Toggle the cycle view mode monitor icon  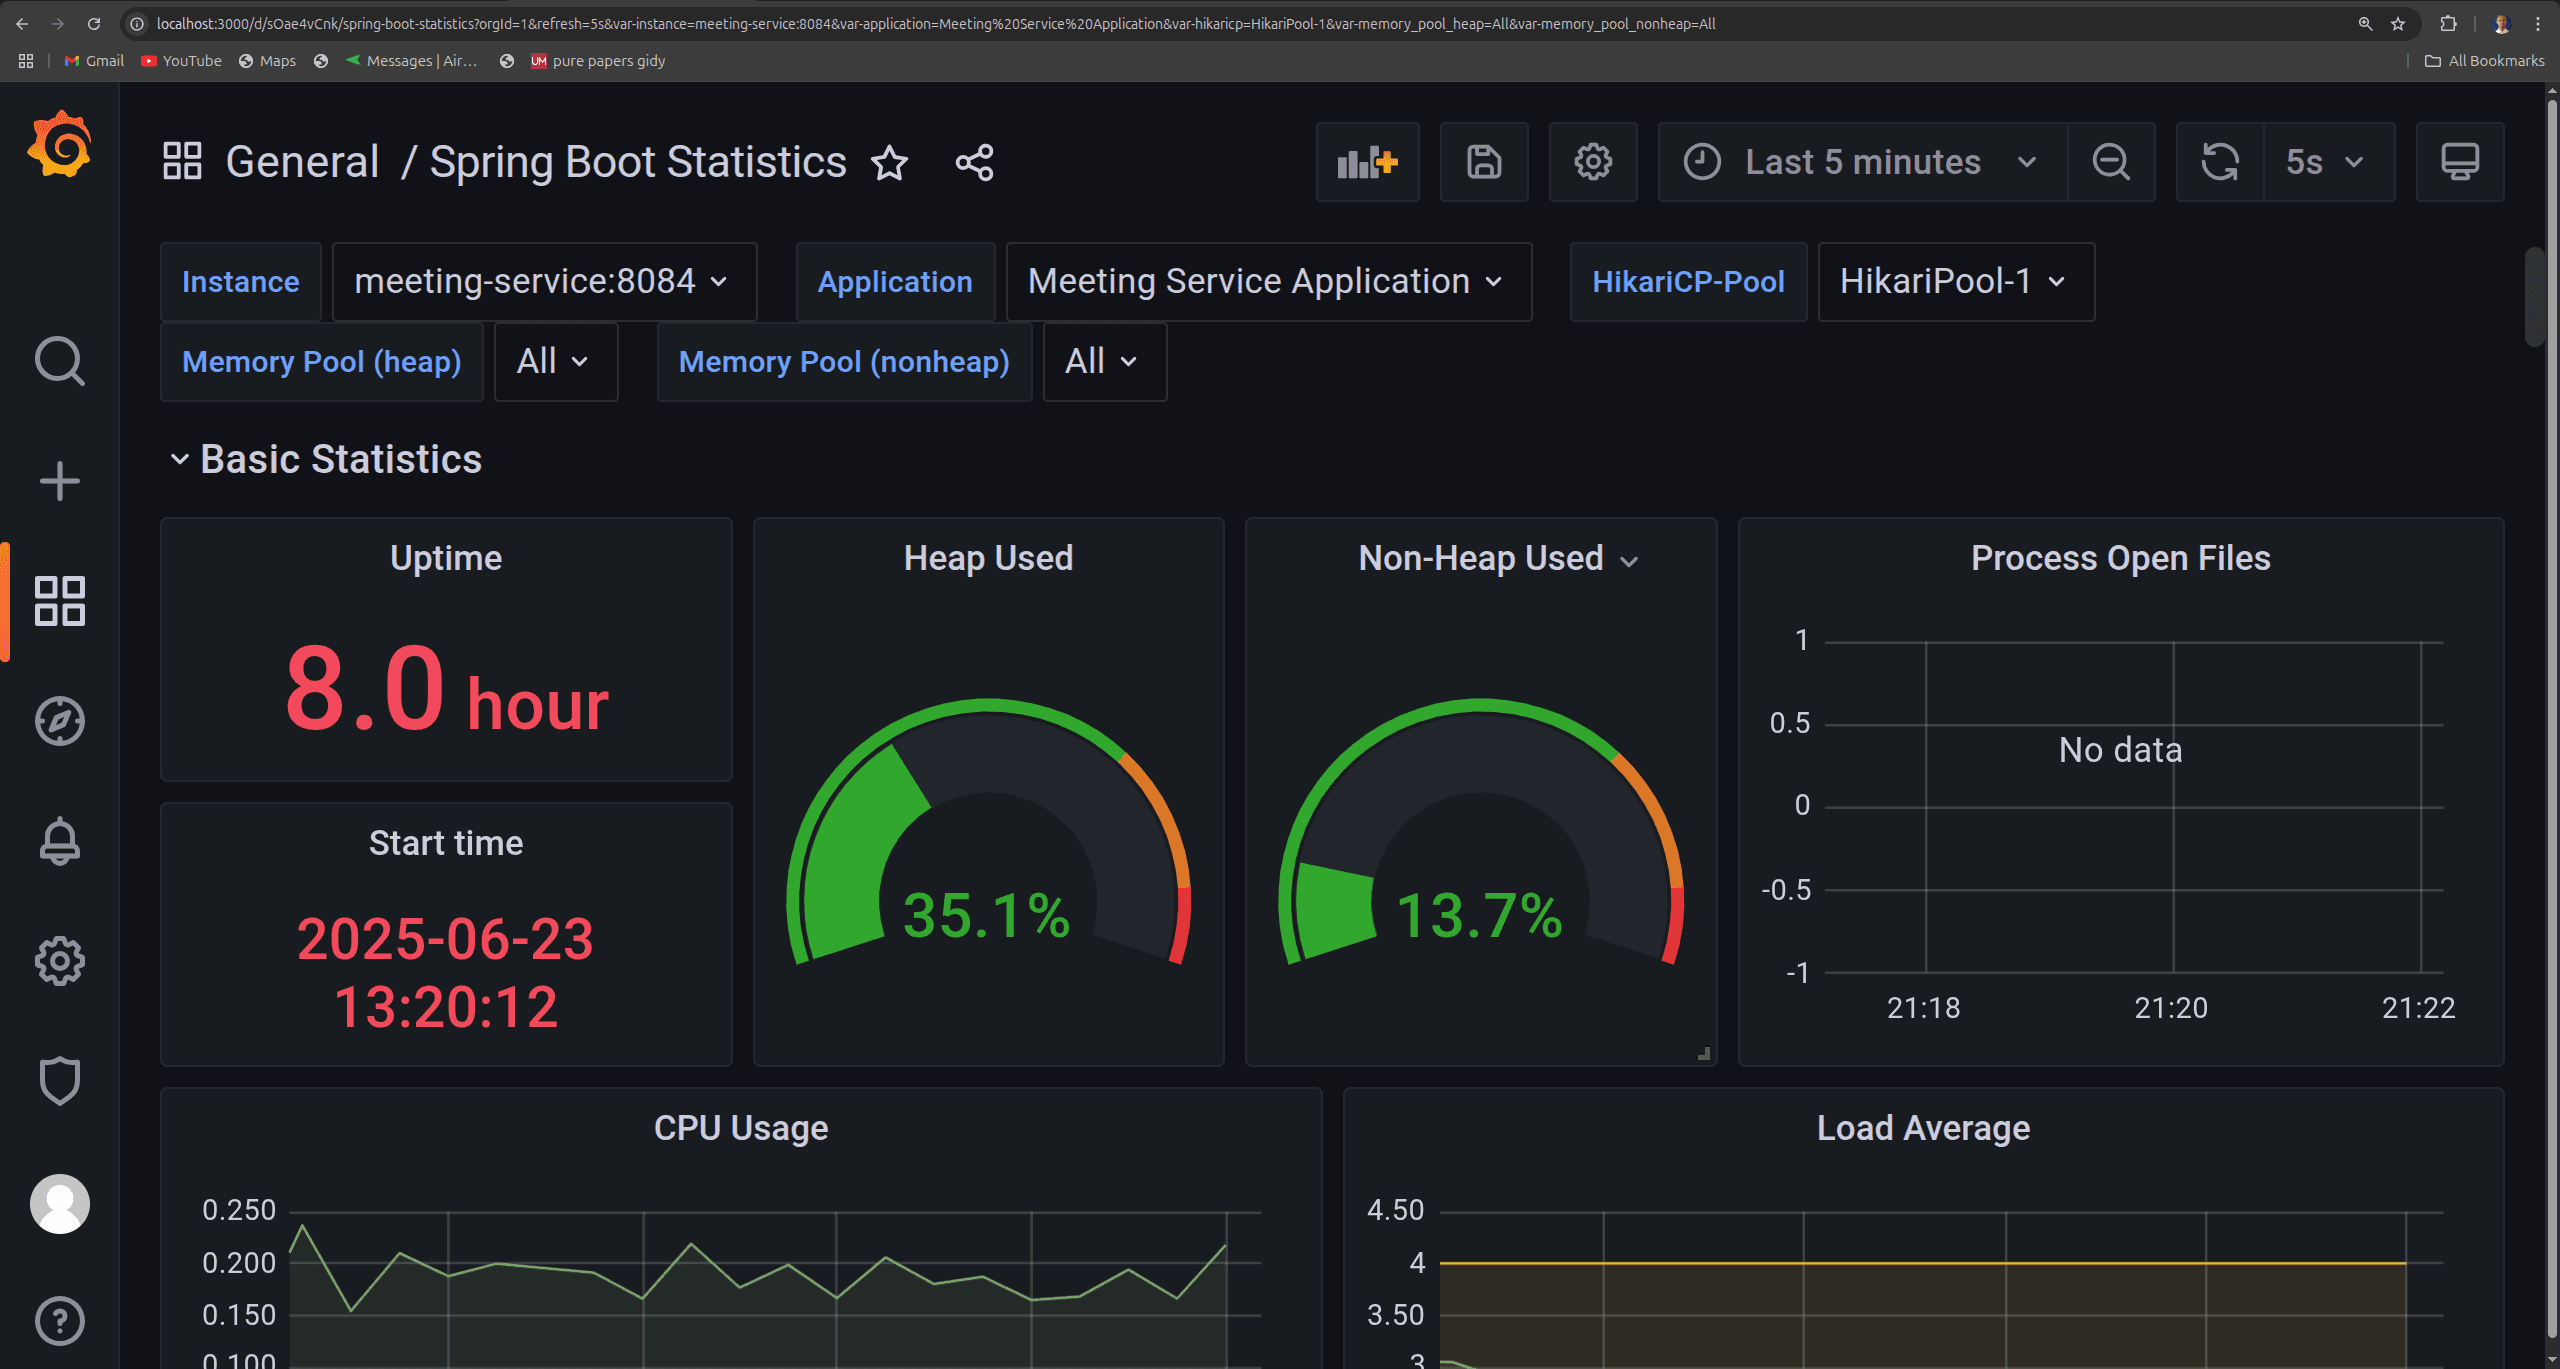tap(2460, 162)
